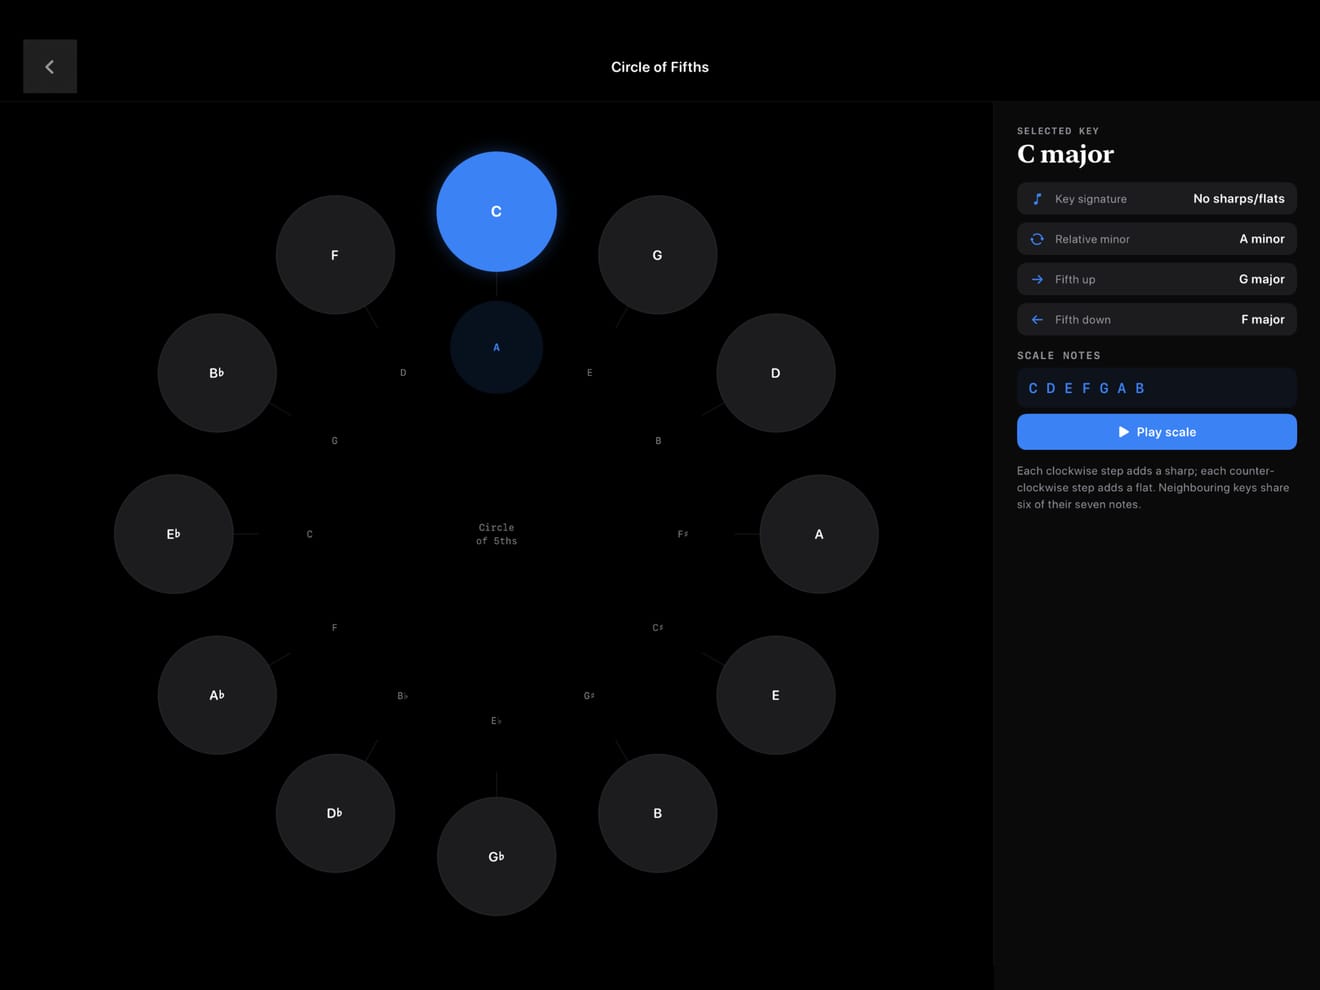Select the highlighted C key circle
This screenshot has width=1320, height=990.
point(496,211)
